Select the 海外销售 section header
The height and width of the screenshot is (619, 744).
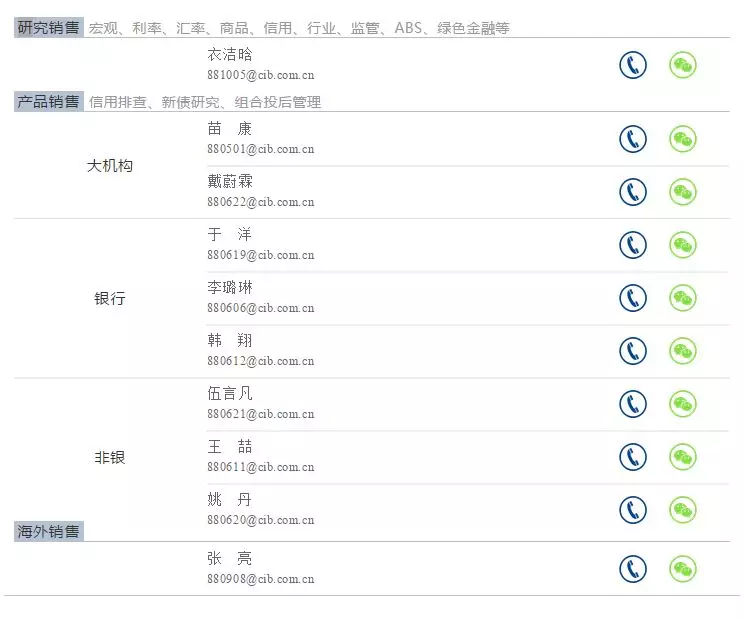[x=49, y=531]
